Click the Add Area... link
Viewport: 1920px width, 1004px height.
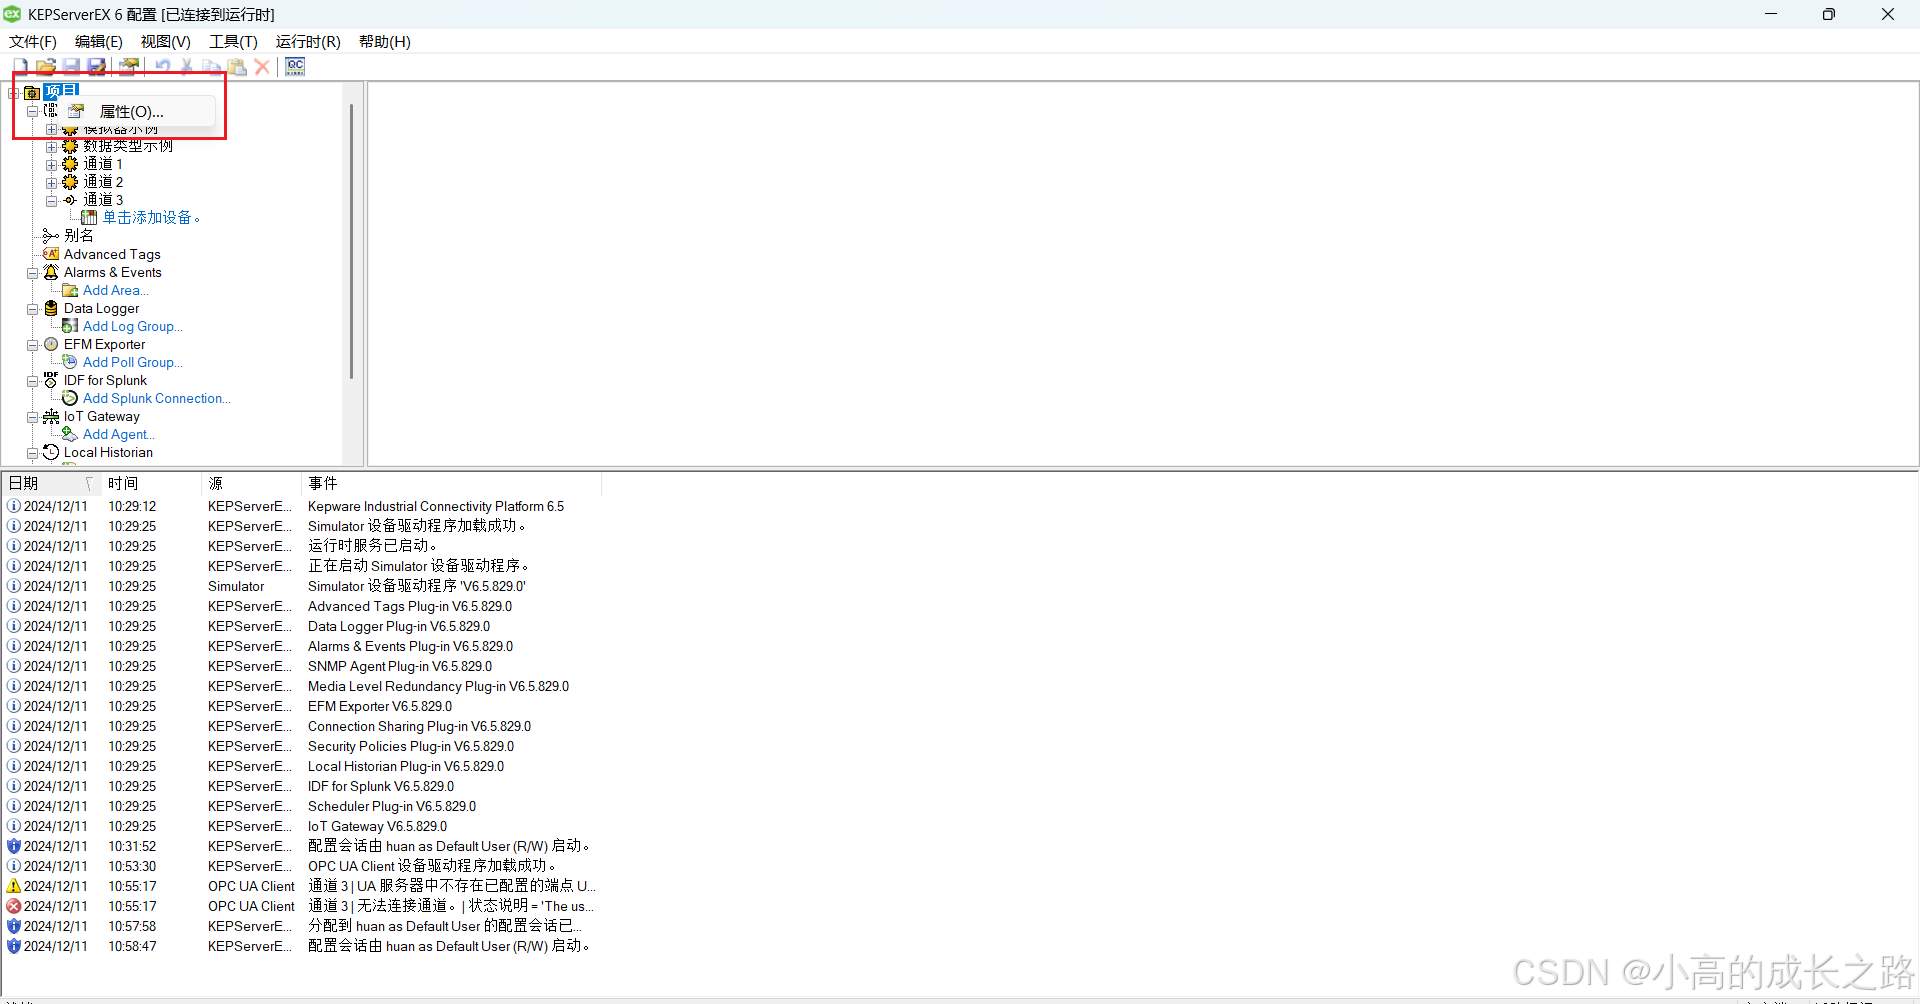(115, 290)
